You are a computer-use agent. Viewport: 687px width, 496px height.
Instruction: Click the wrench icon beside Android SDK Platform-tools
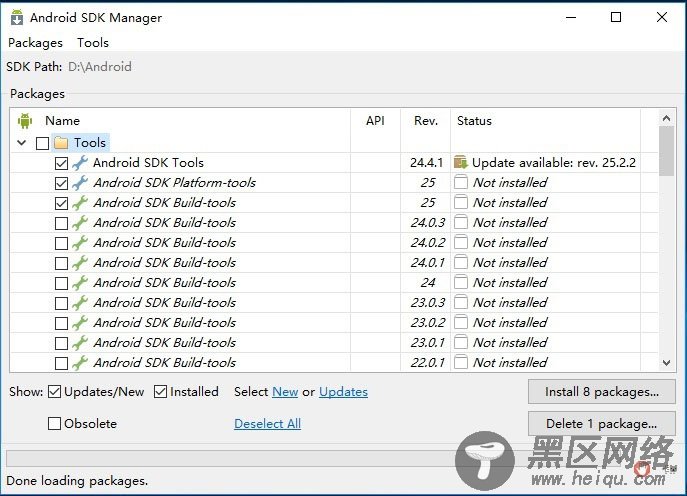click(80, 183)
